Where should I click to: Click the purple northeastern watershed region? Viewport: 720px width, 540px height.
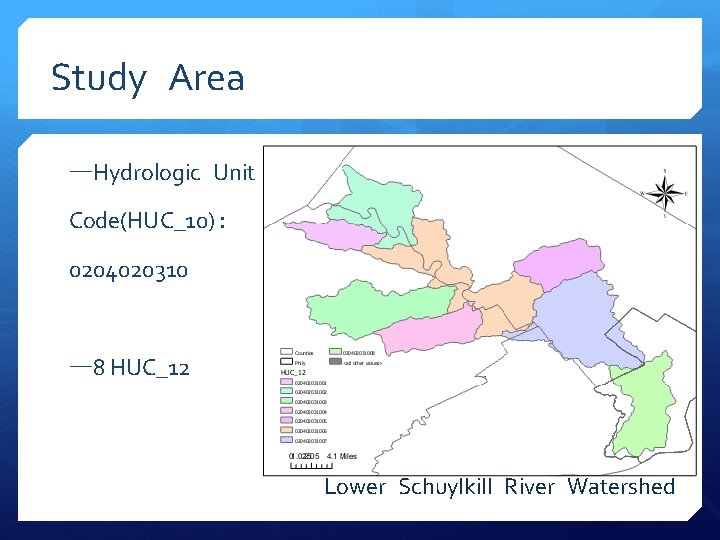click(x=560, y=262)
